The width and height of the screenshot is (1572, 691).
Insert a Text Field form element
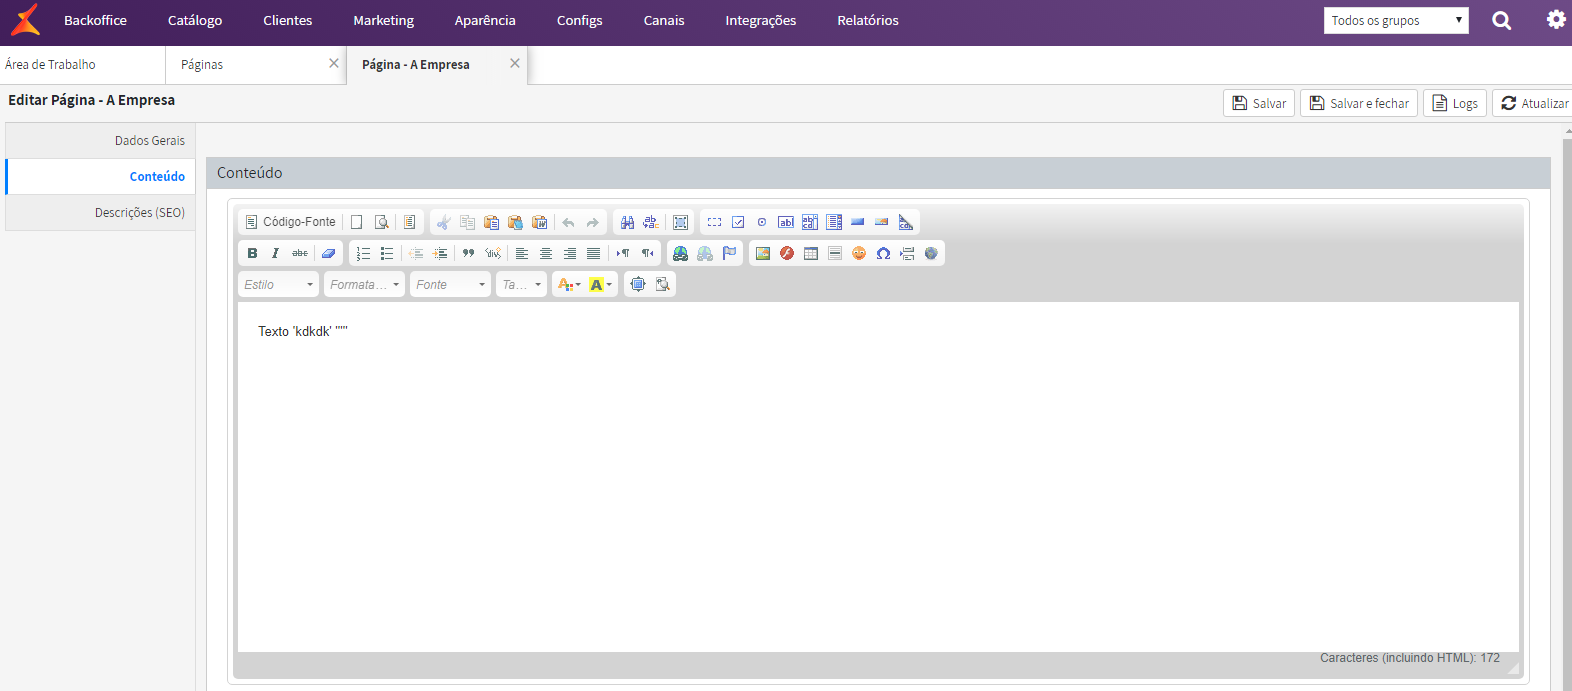[786, 222]
